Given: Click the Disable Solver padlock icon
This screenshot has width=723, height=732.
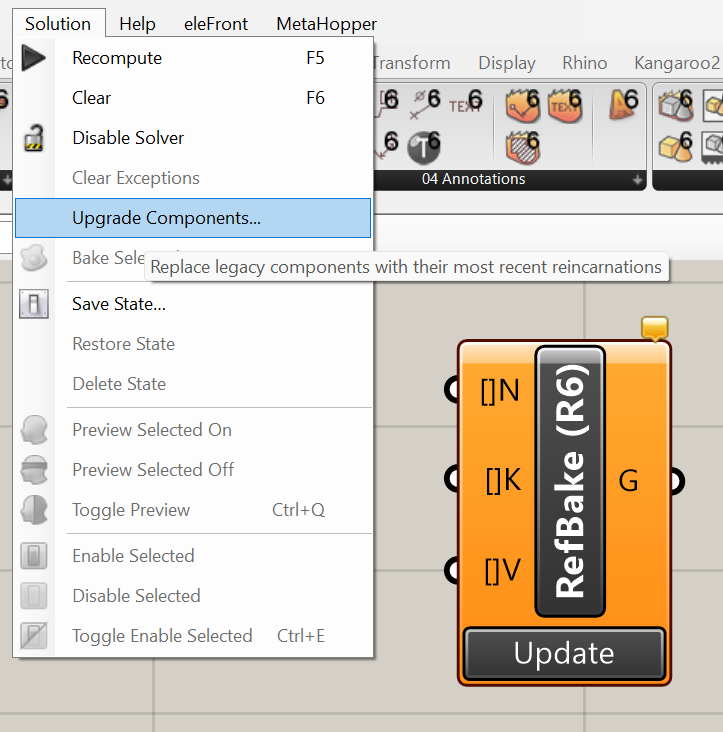Looking at the screenshot, I should coord(34,138).
